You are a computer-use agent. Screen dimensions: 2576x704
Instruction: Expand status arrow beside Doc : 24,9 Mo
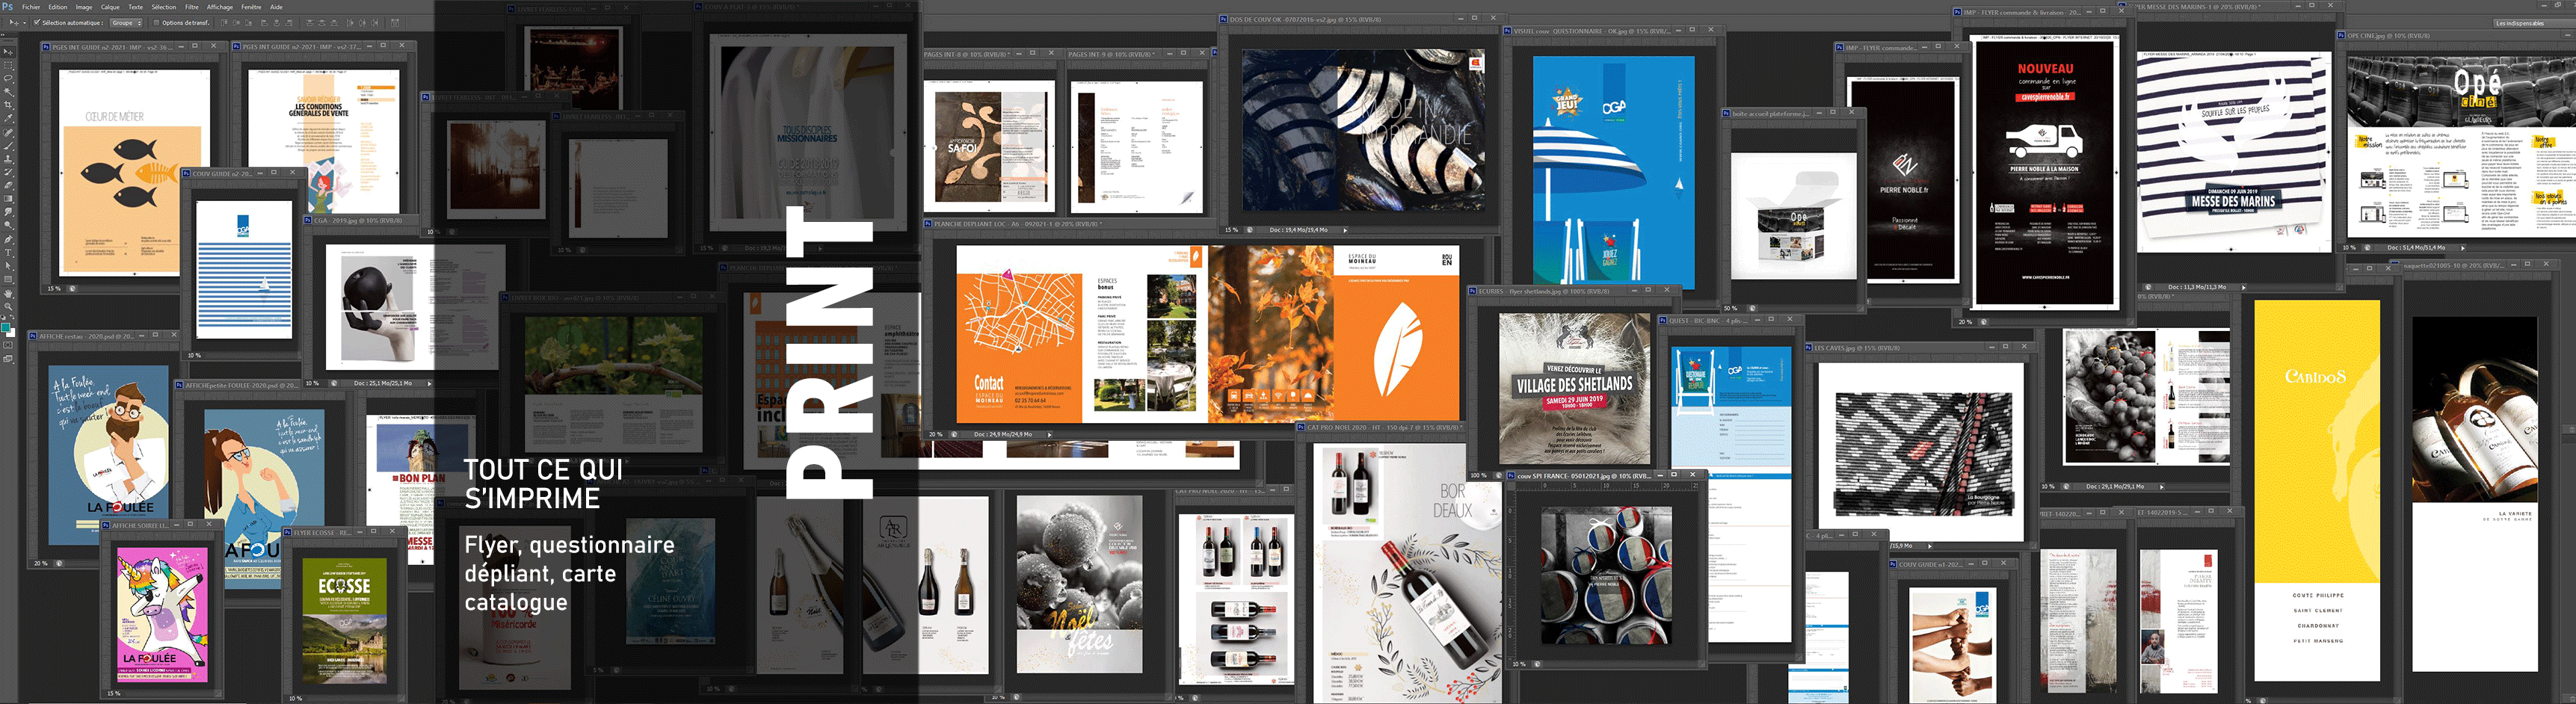(1049, 435)
